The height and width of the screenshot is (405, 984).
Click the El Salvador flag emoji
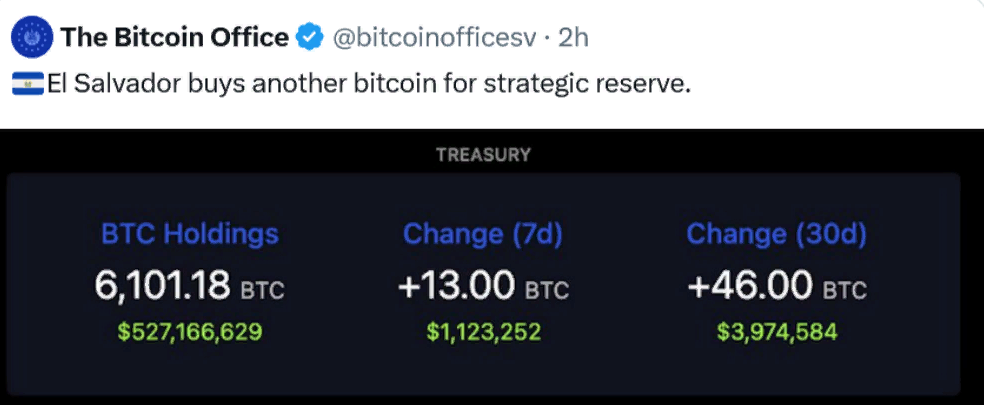pos(28,84)
